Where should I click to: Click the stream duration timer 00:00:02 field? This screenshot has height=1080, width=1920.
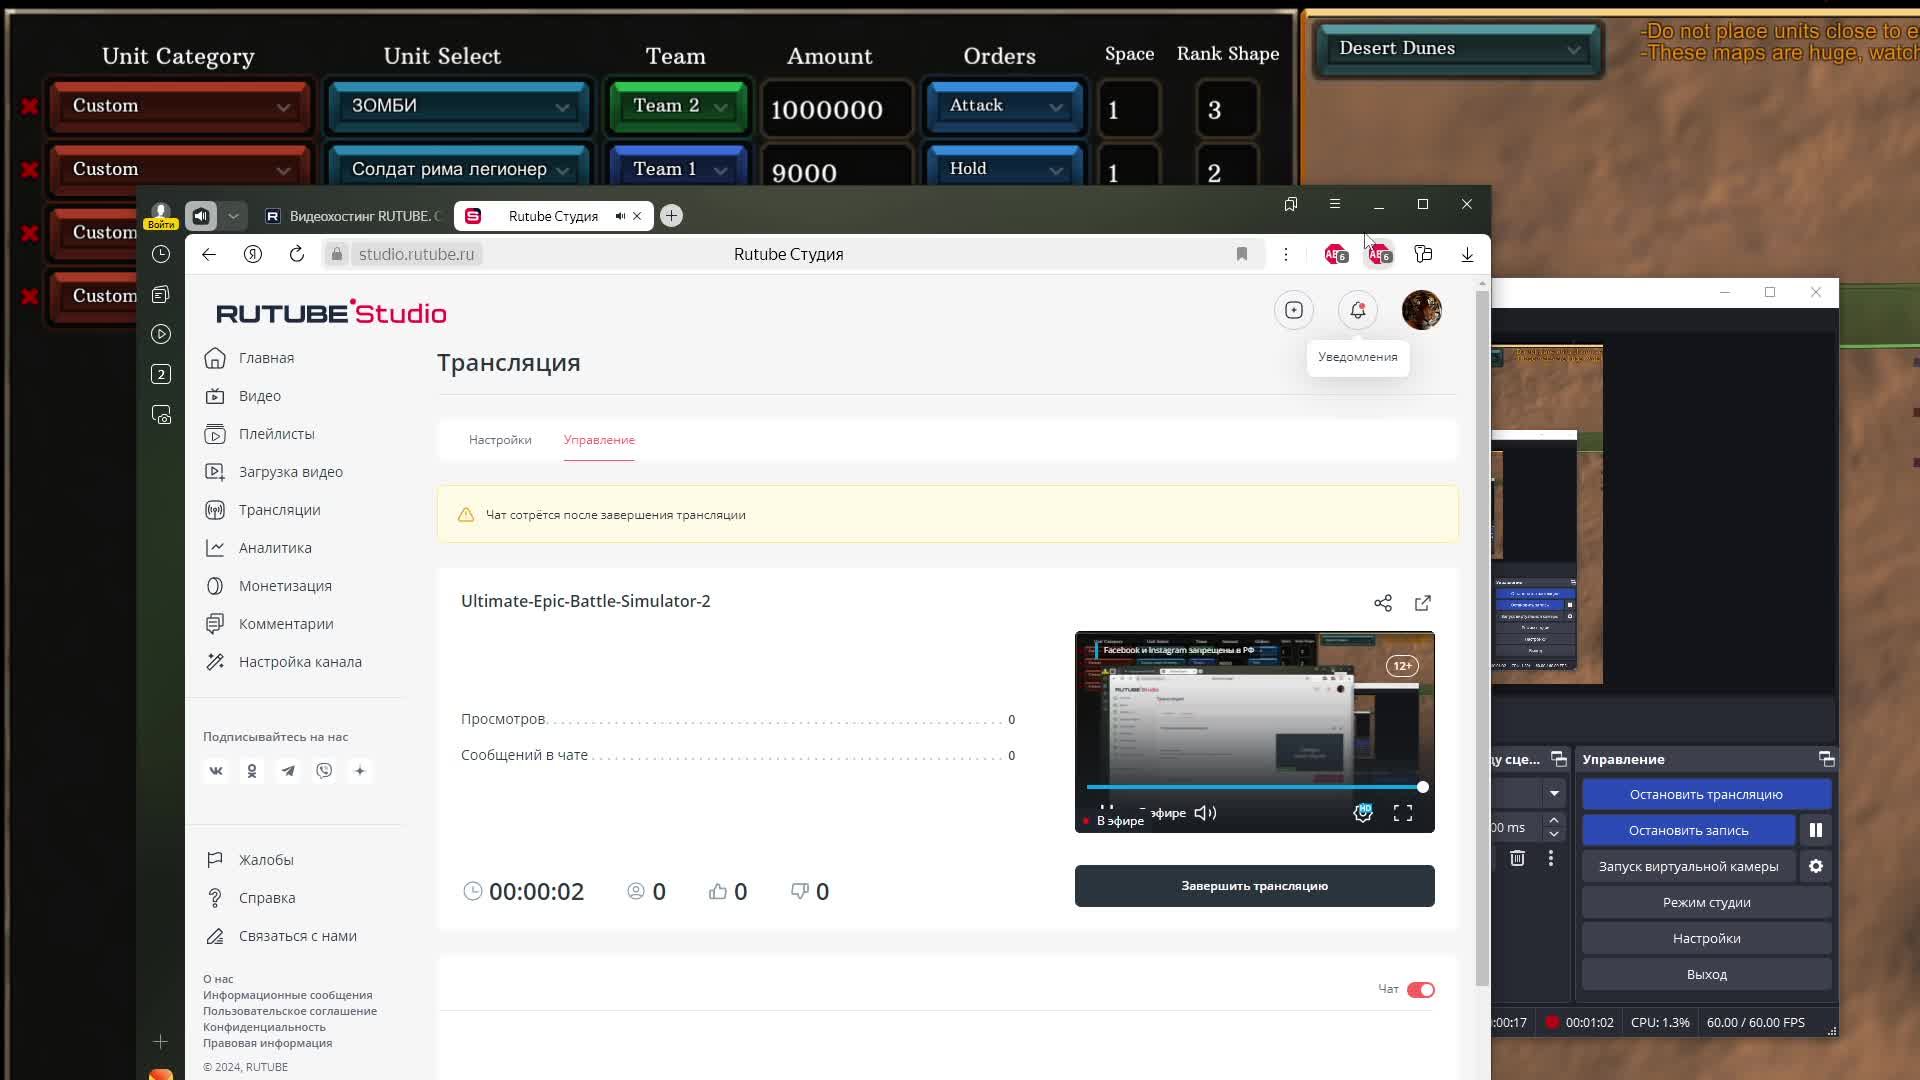click(534, 891)
